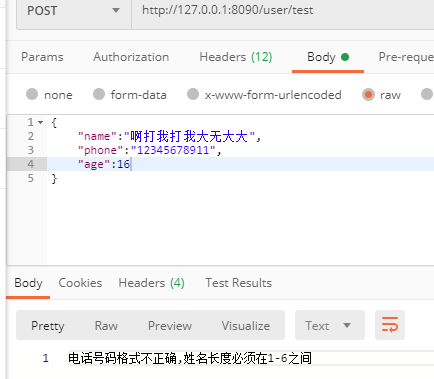Open the POST method dropdown
The image size is (434, 379).
coord(73,11)
